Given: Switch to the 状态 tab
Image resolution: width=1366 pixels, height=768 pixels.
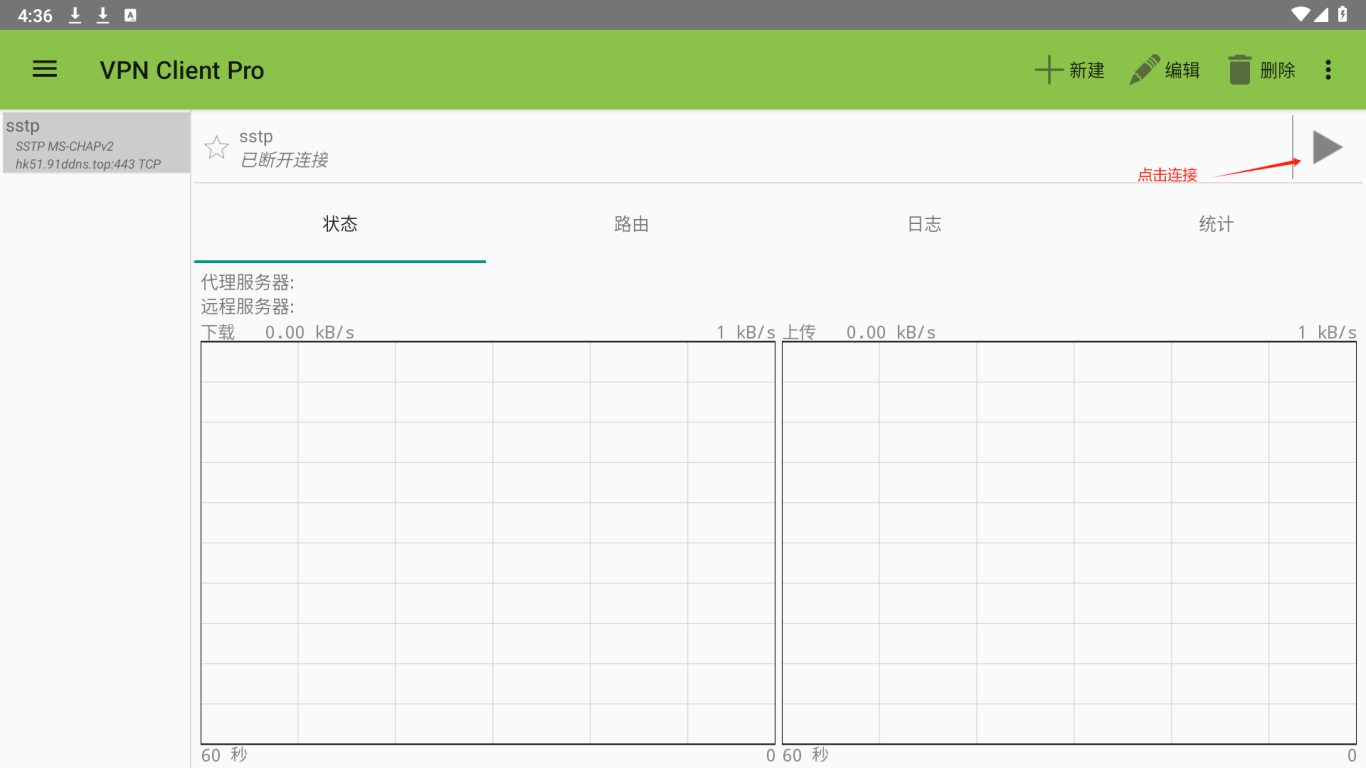Looking at the screenshot, I should tap(340, 224).
